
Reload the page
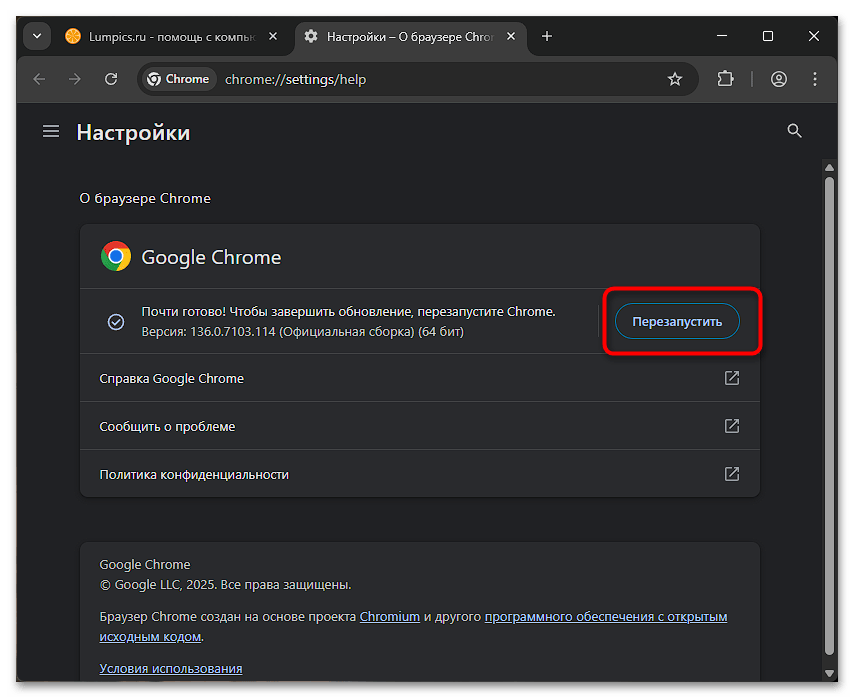(111, 79)
